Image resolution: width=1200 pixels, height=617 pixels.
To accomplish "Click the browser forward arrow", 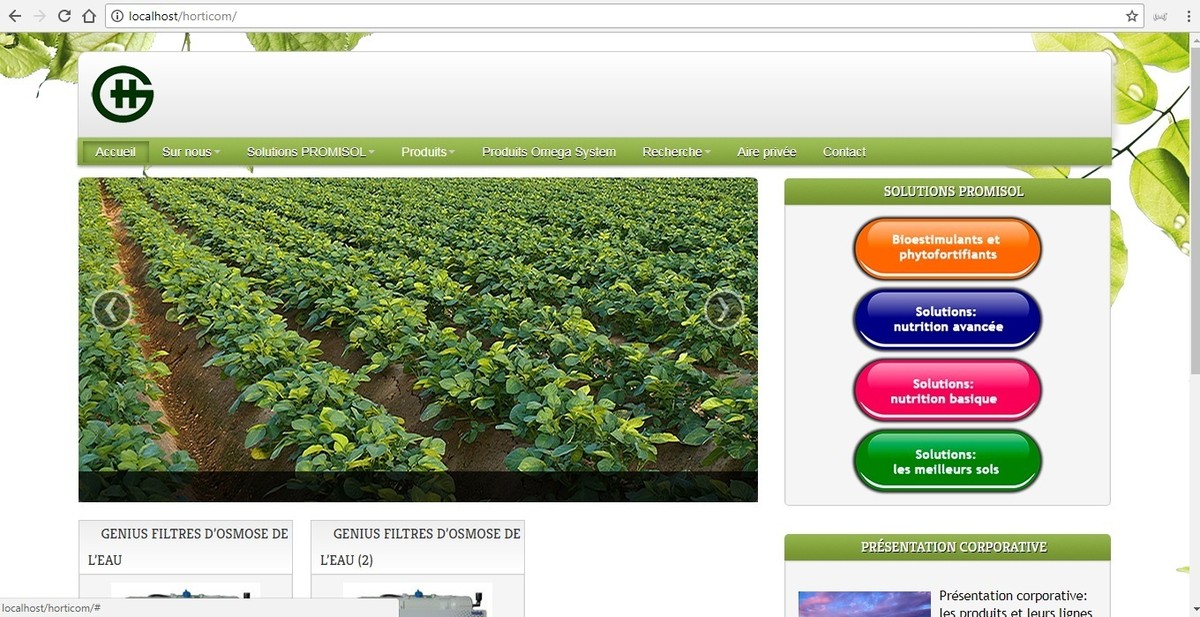I will 40,16.
